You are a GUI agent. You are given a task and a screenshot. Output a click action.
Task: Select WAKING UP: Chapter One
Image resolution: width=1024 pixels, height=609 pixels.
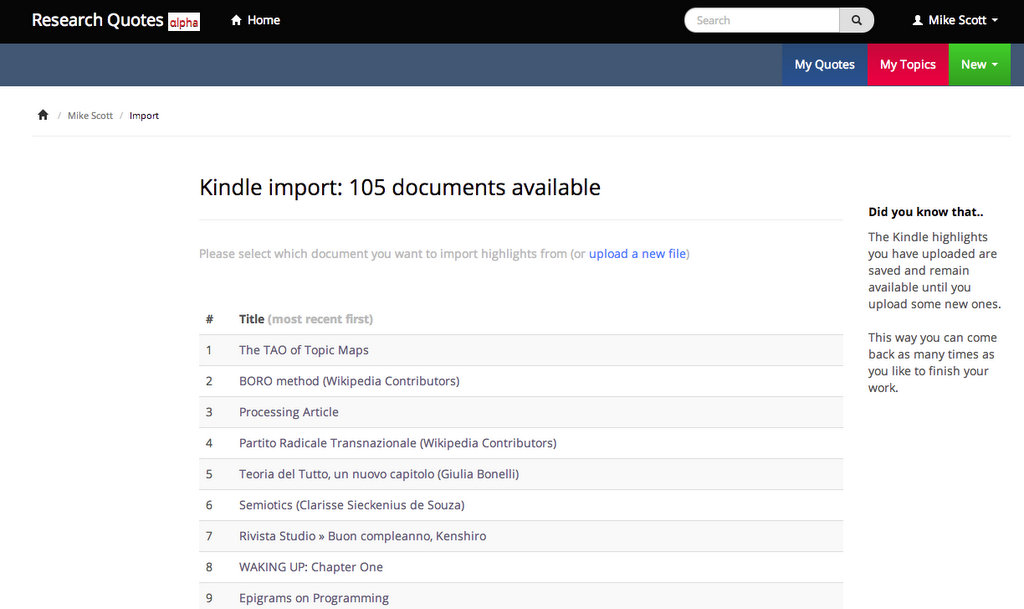click(311, 567)
